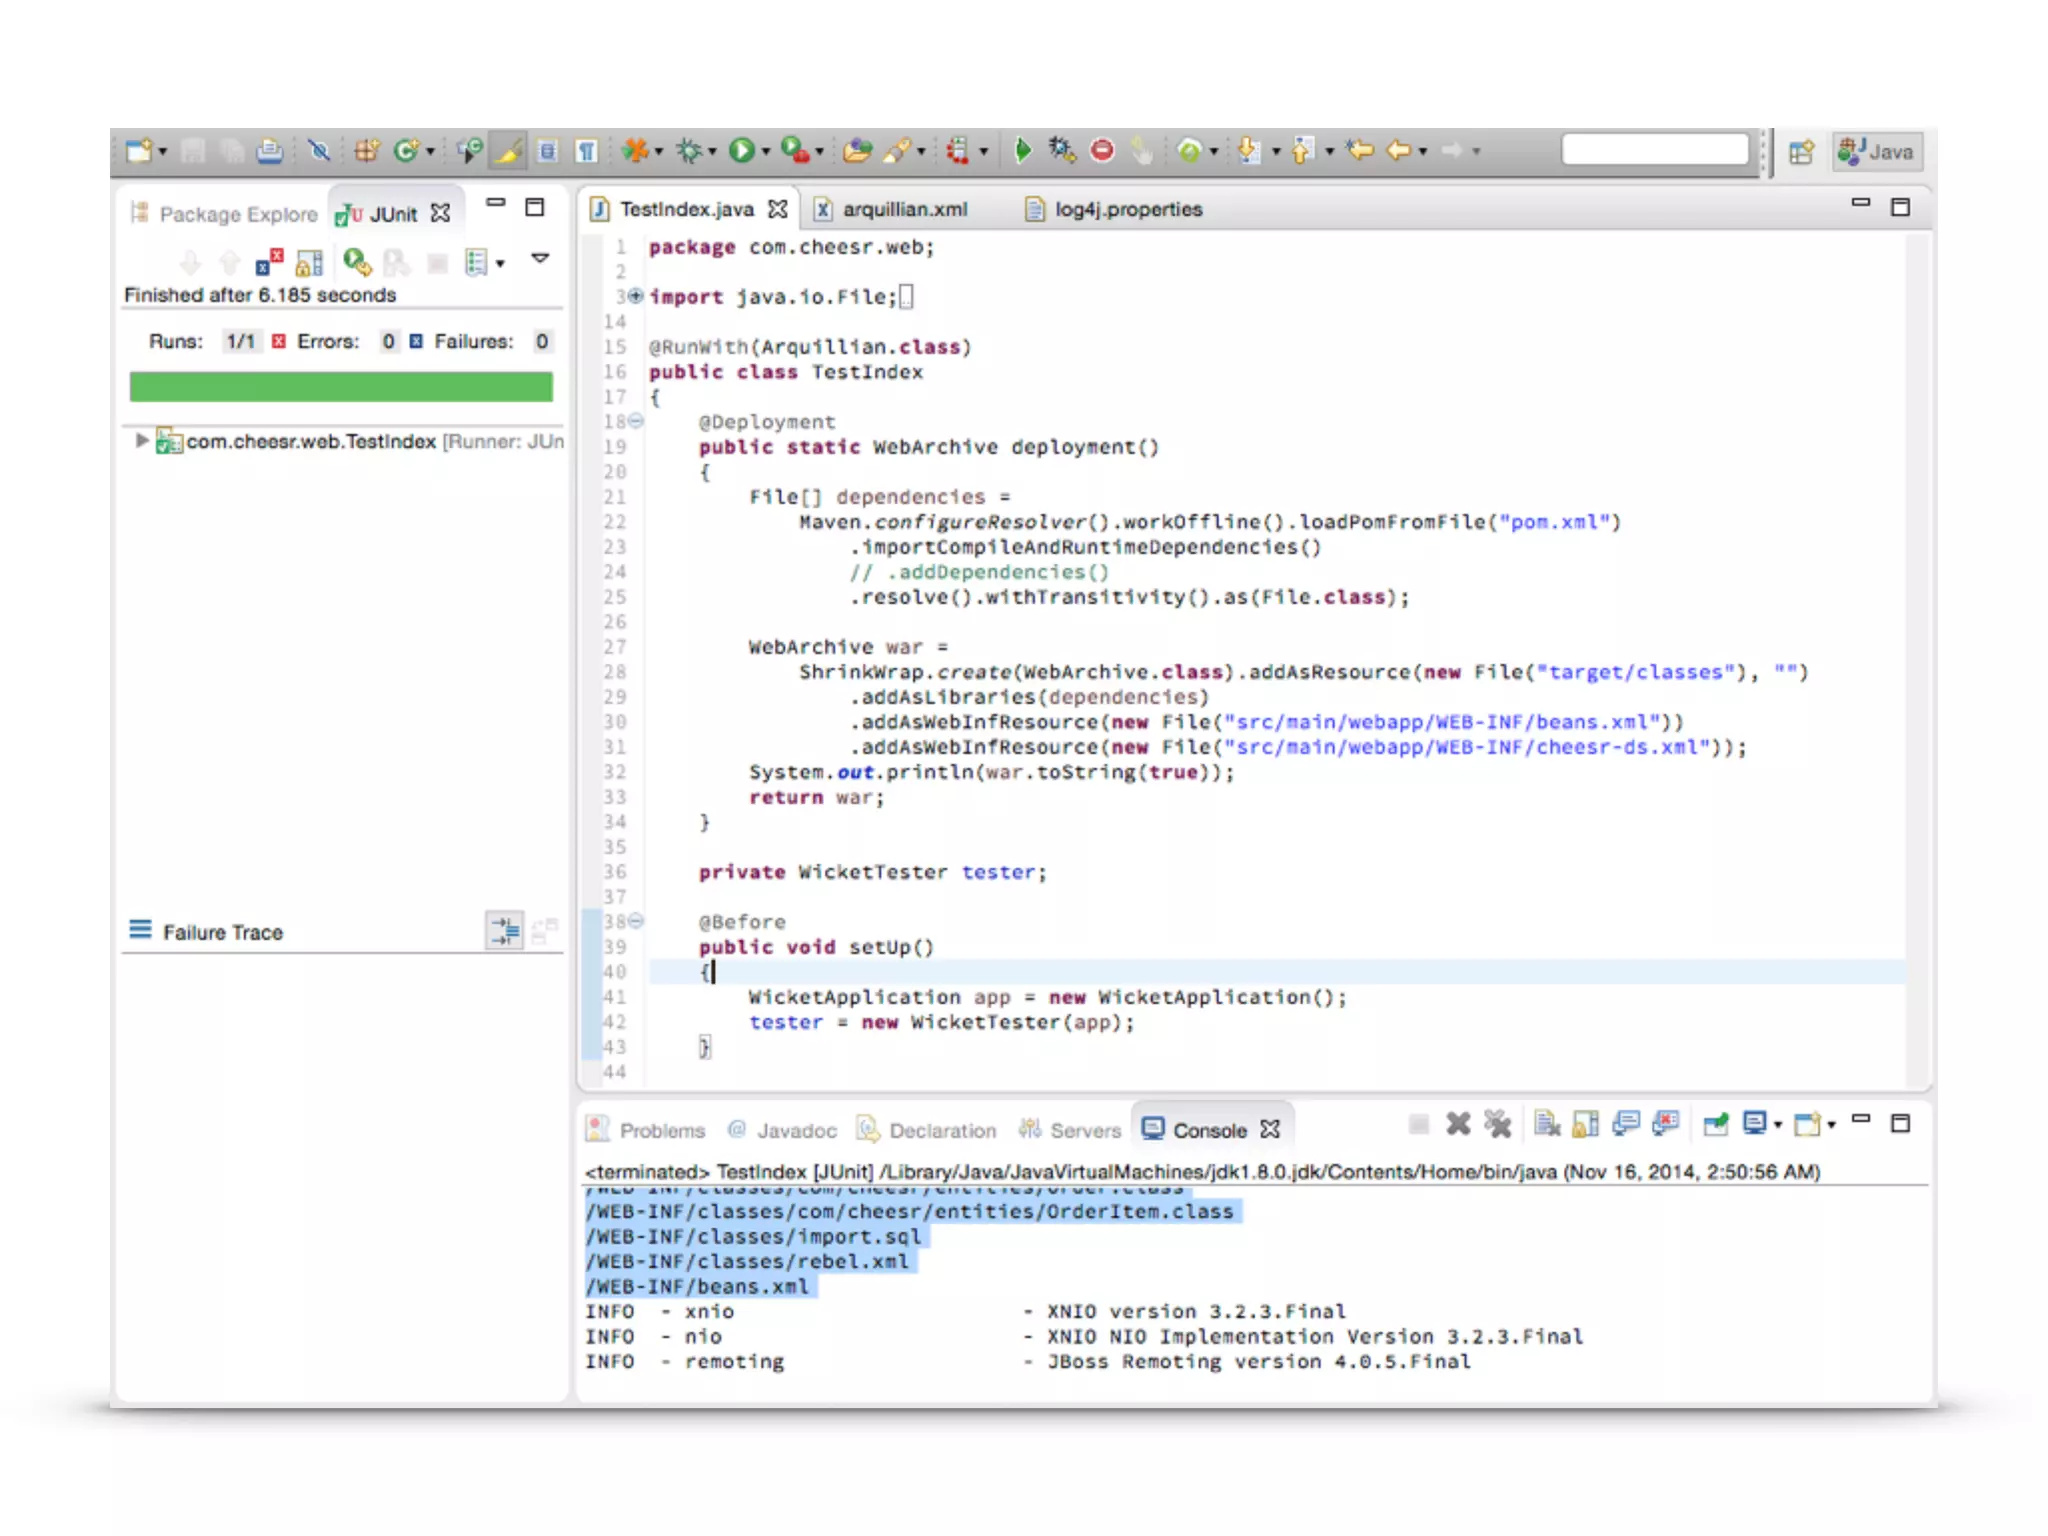Open the Problems tab
This screenshot has width=2048, height=1536.
click(661, 1130)
